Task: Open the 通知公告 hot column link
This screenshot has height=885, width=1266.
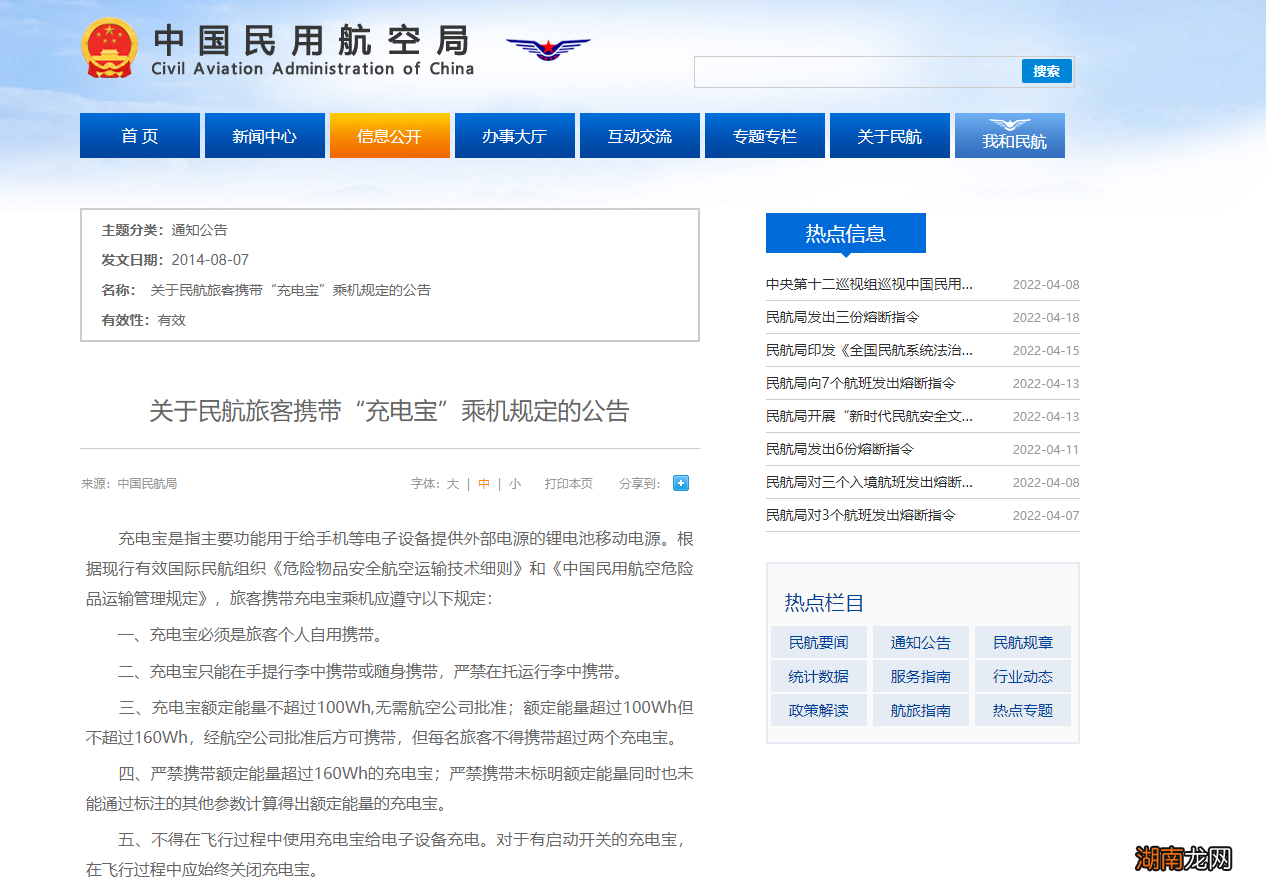Action: [x=920, y=642]
